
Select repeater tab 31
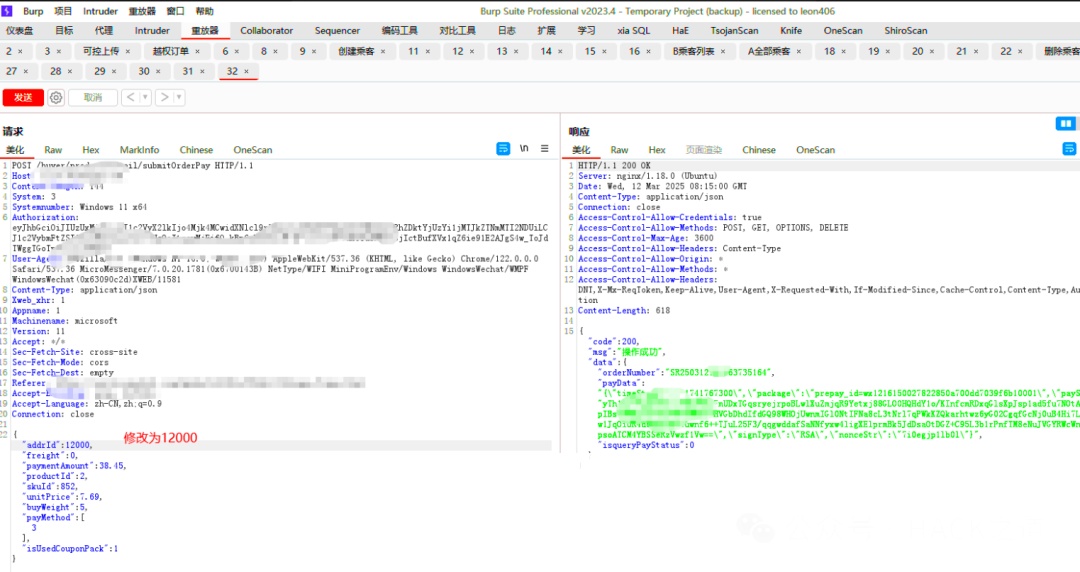tap(187, 72)
